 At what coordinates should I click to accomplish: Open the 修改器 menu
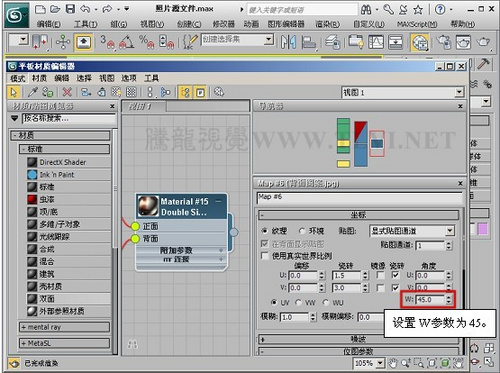(224, 24)
